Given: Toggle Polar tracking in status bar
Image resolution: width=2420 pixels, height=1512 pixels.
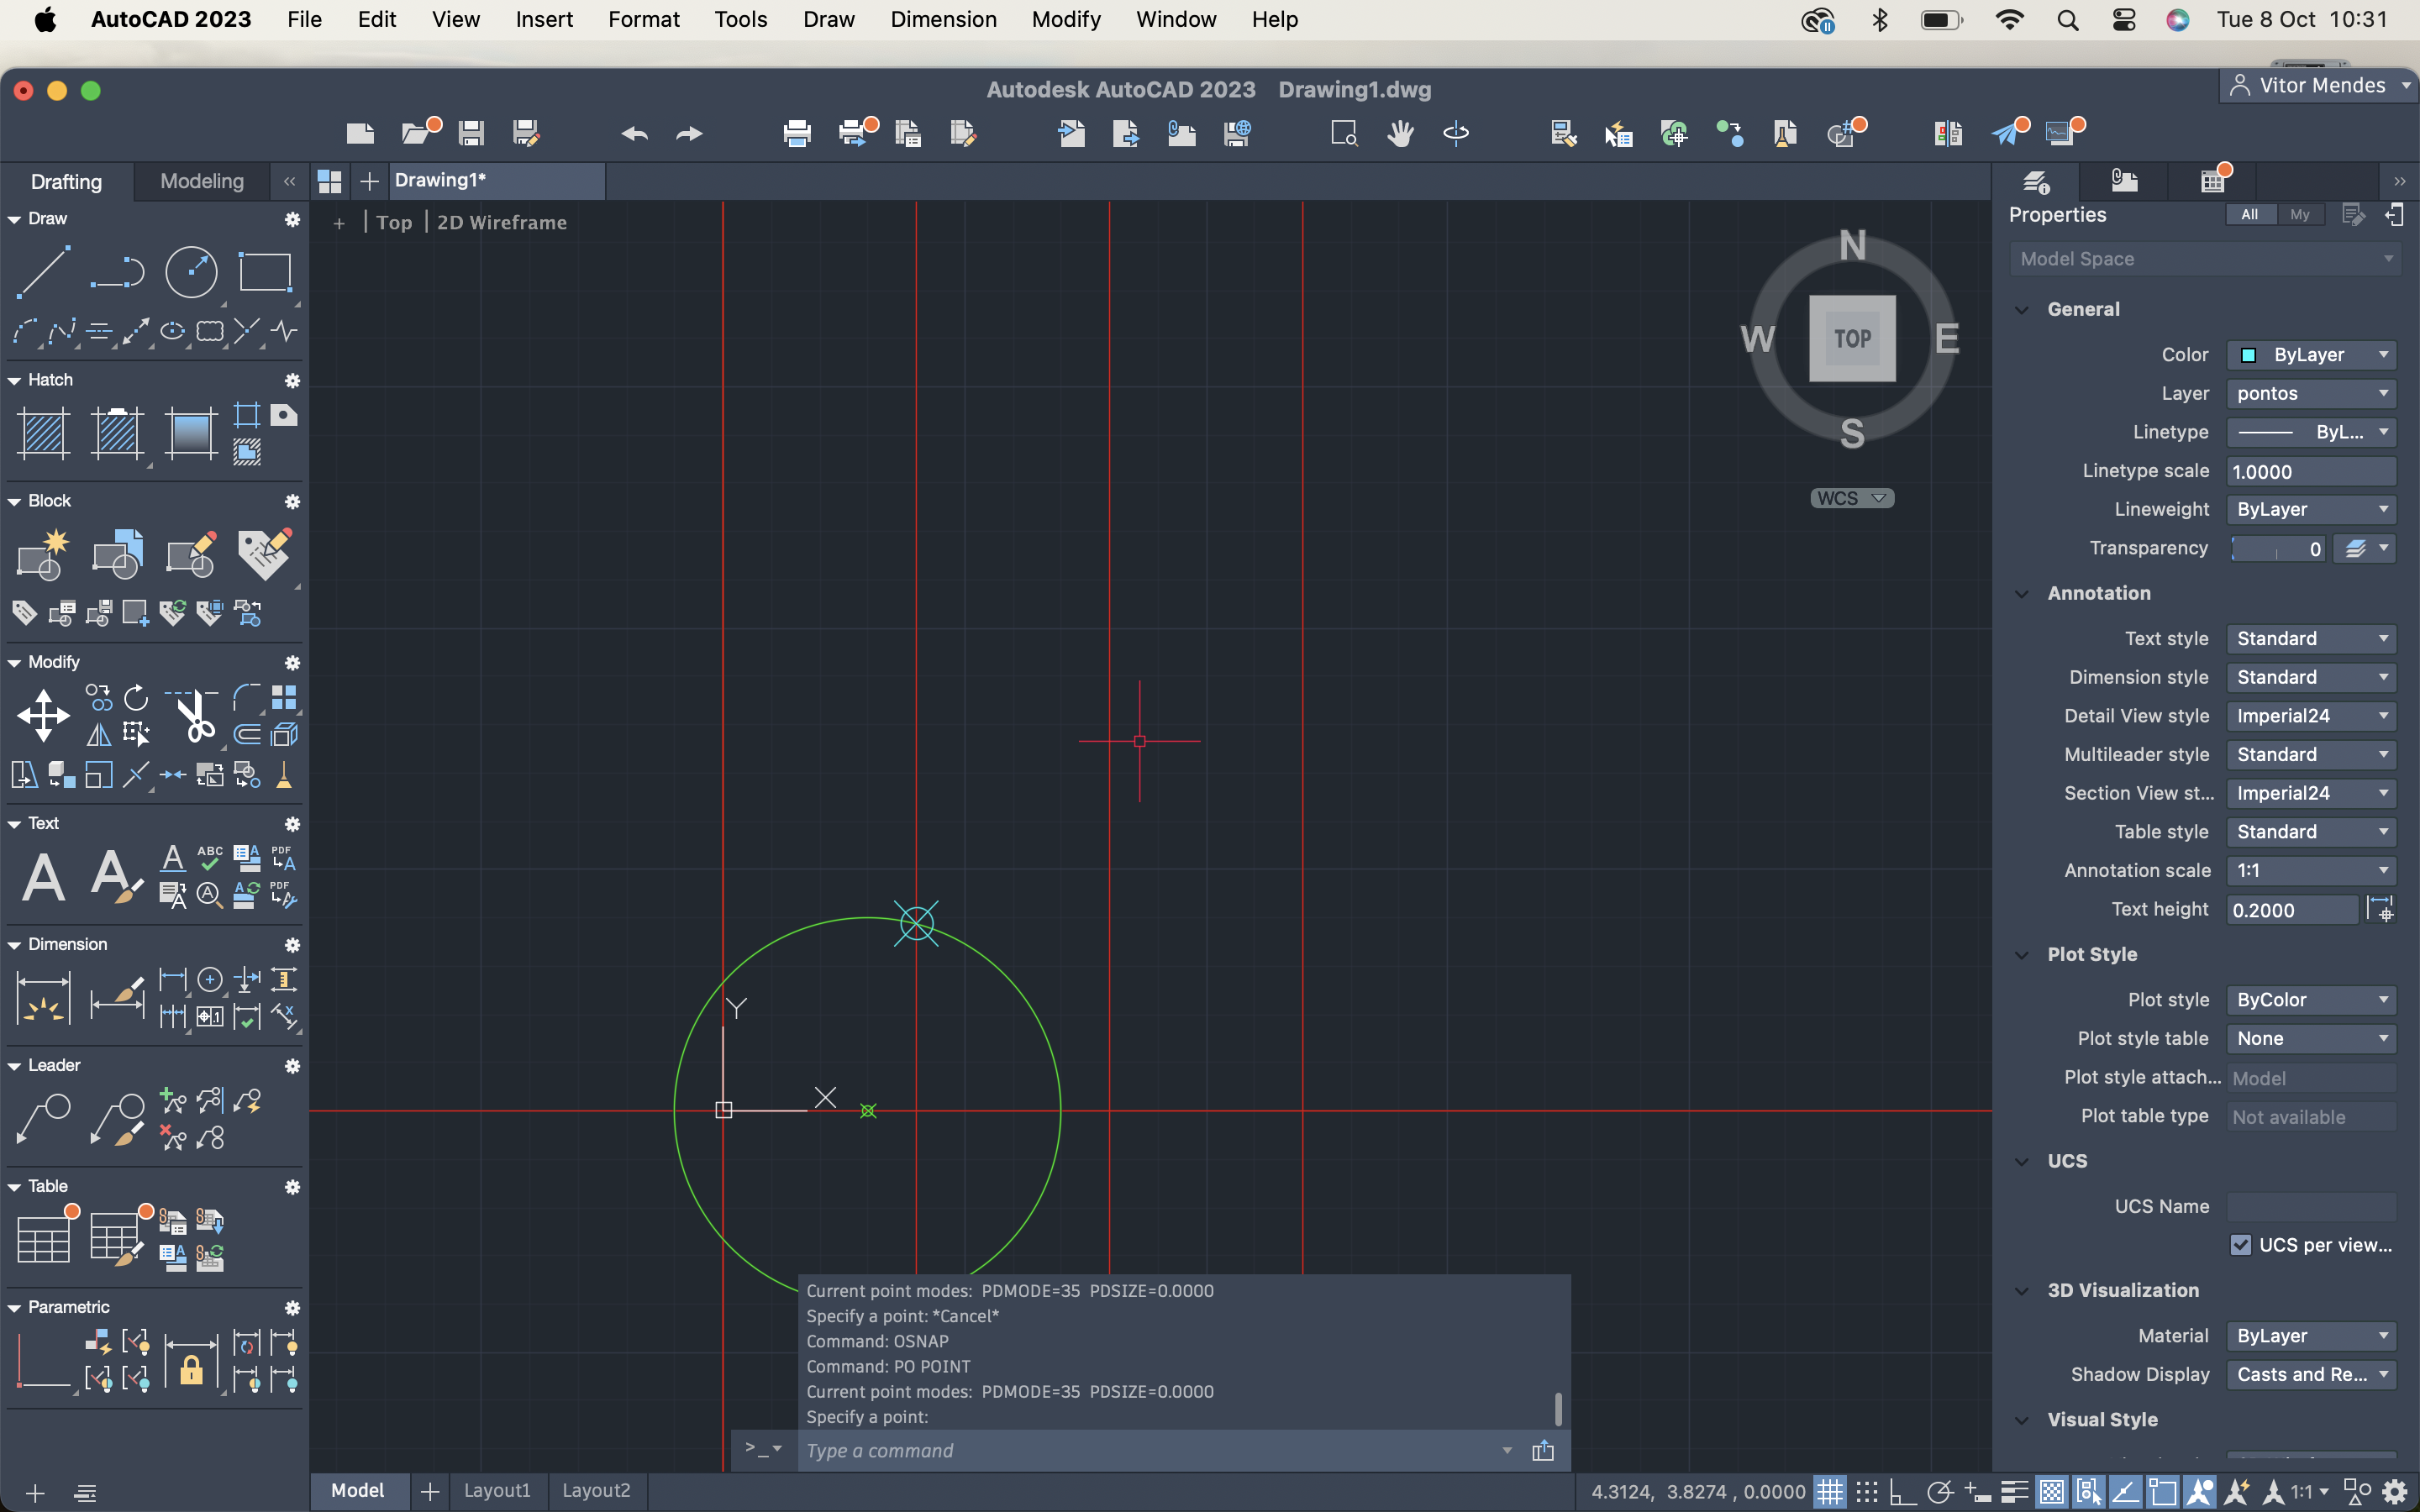Looking at the screenshot, I should pyautogui.click(x=1940, y=1491).
